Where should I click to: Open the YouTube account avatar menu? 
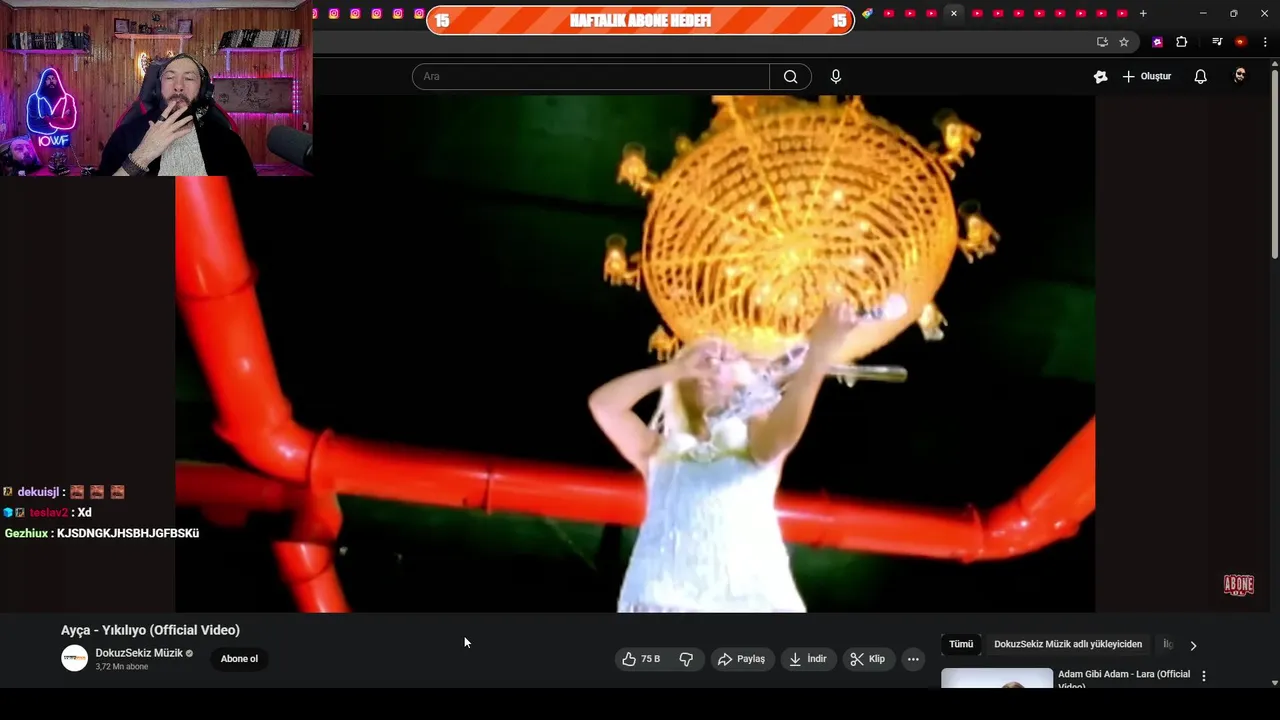coord(1240,76)
